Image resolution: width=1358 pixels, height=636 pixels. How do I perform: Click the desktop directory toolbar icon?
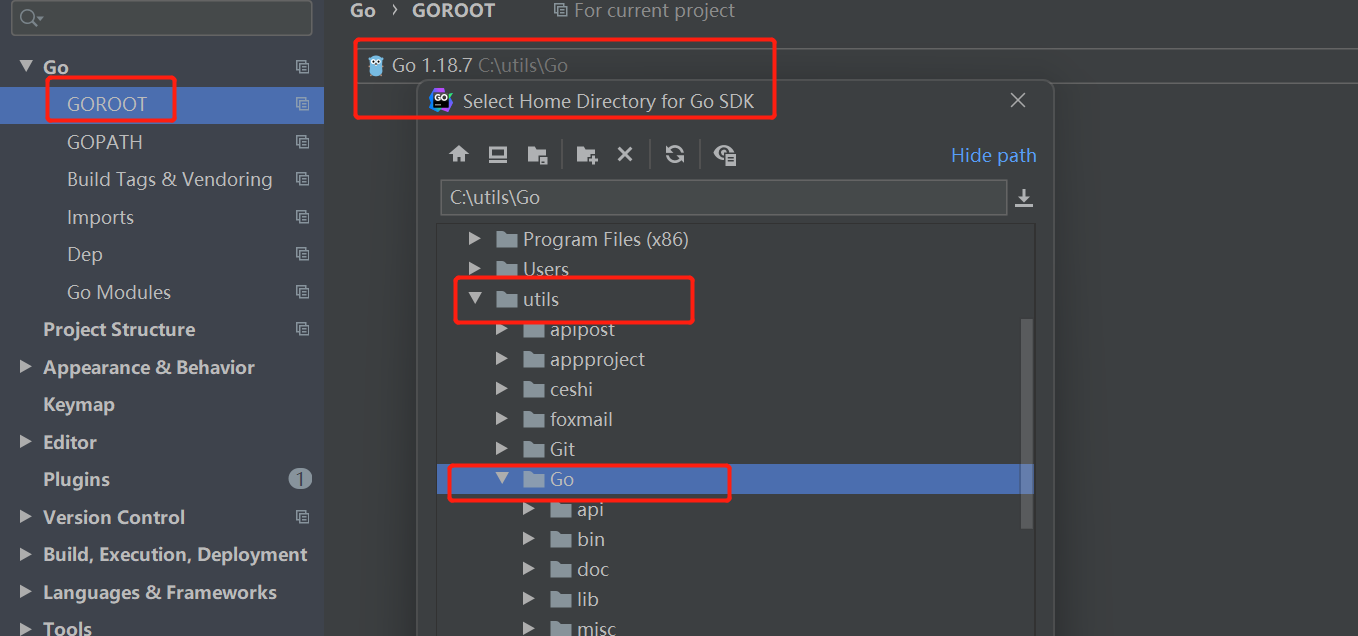498,154
